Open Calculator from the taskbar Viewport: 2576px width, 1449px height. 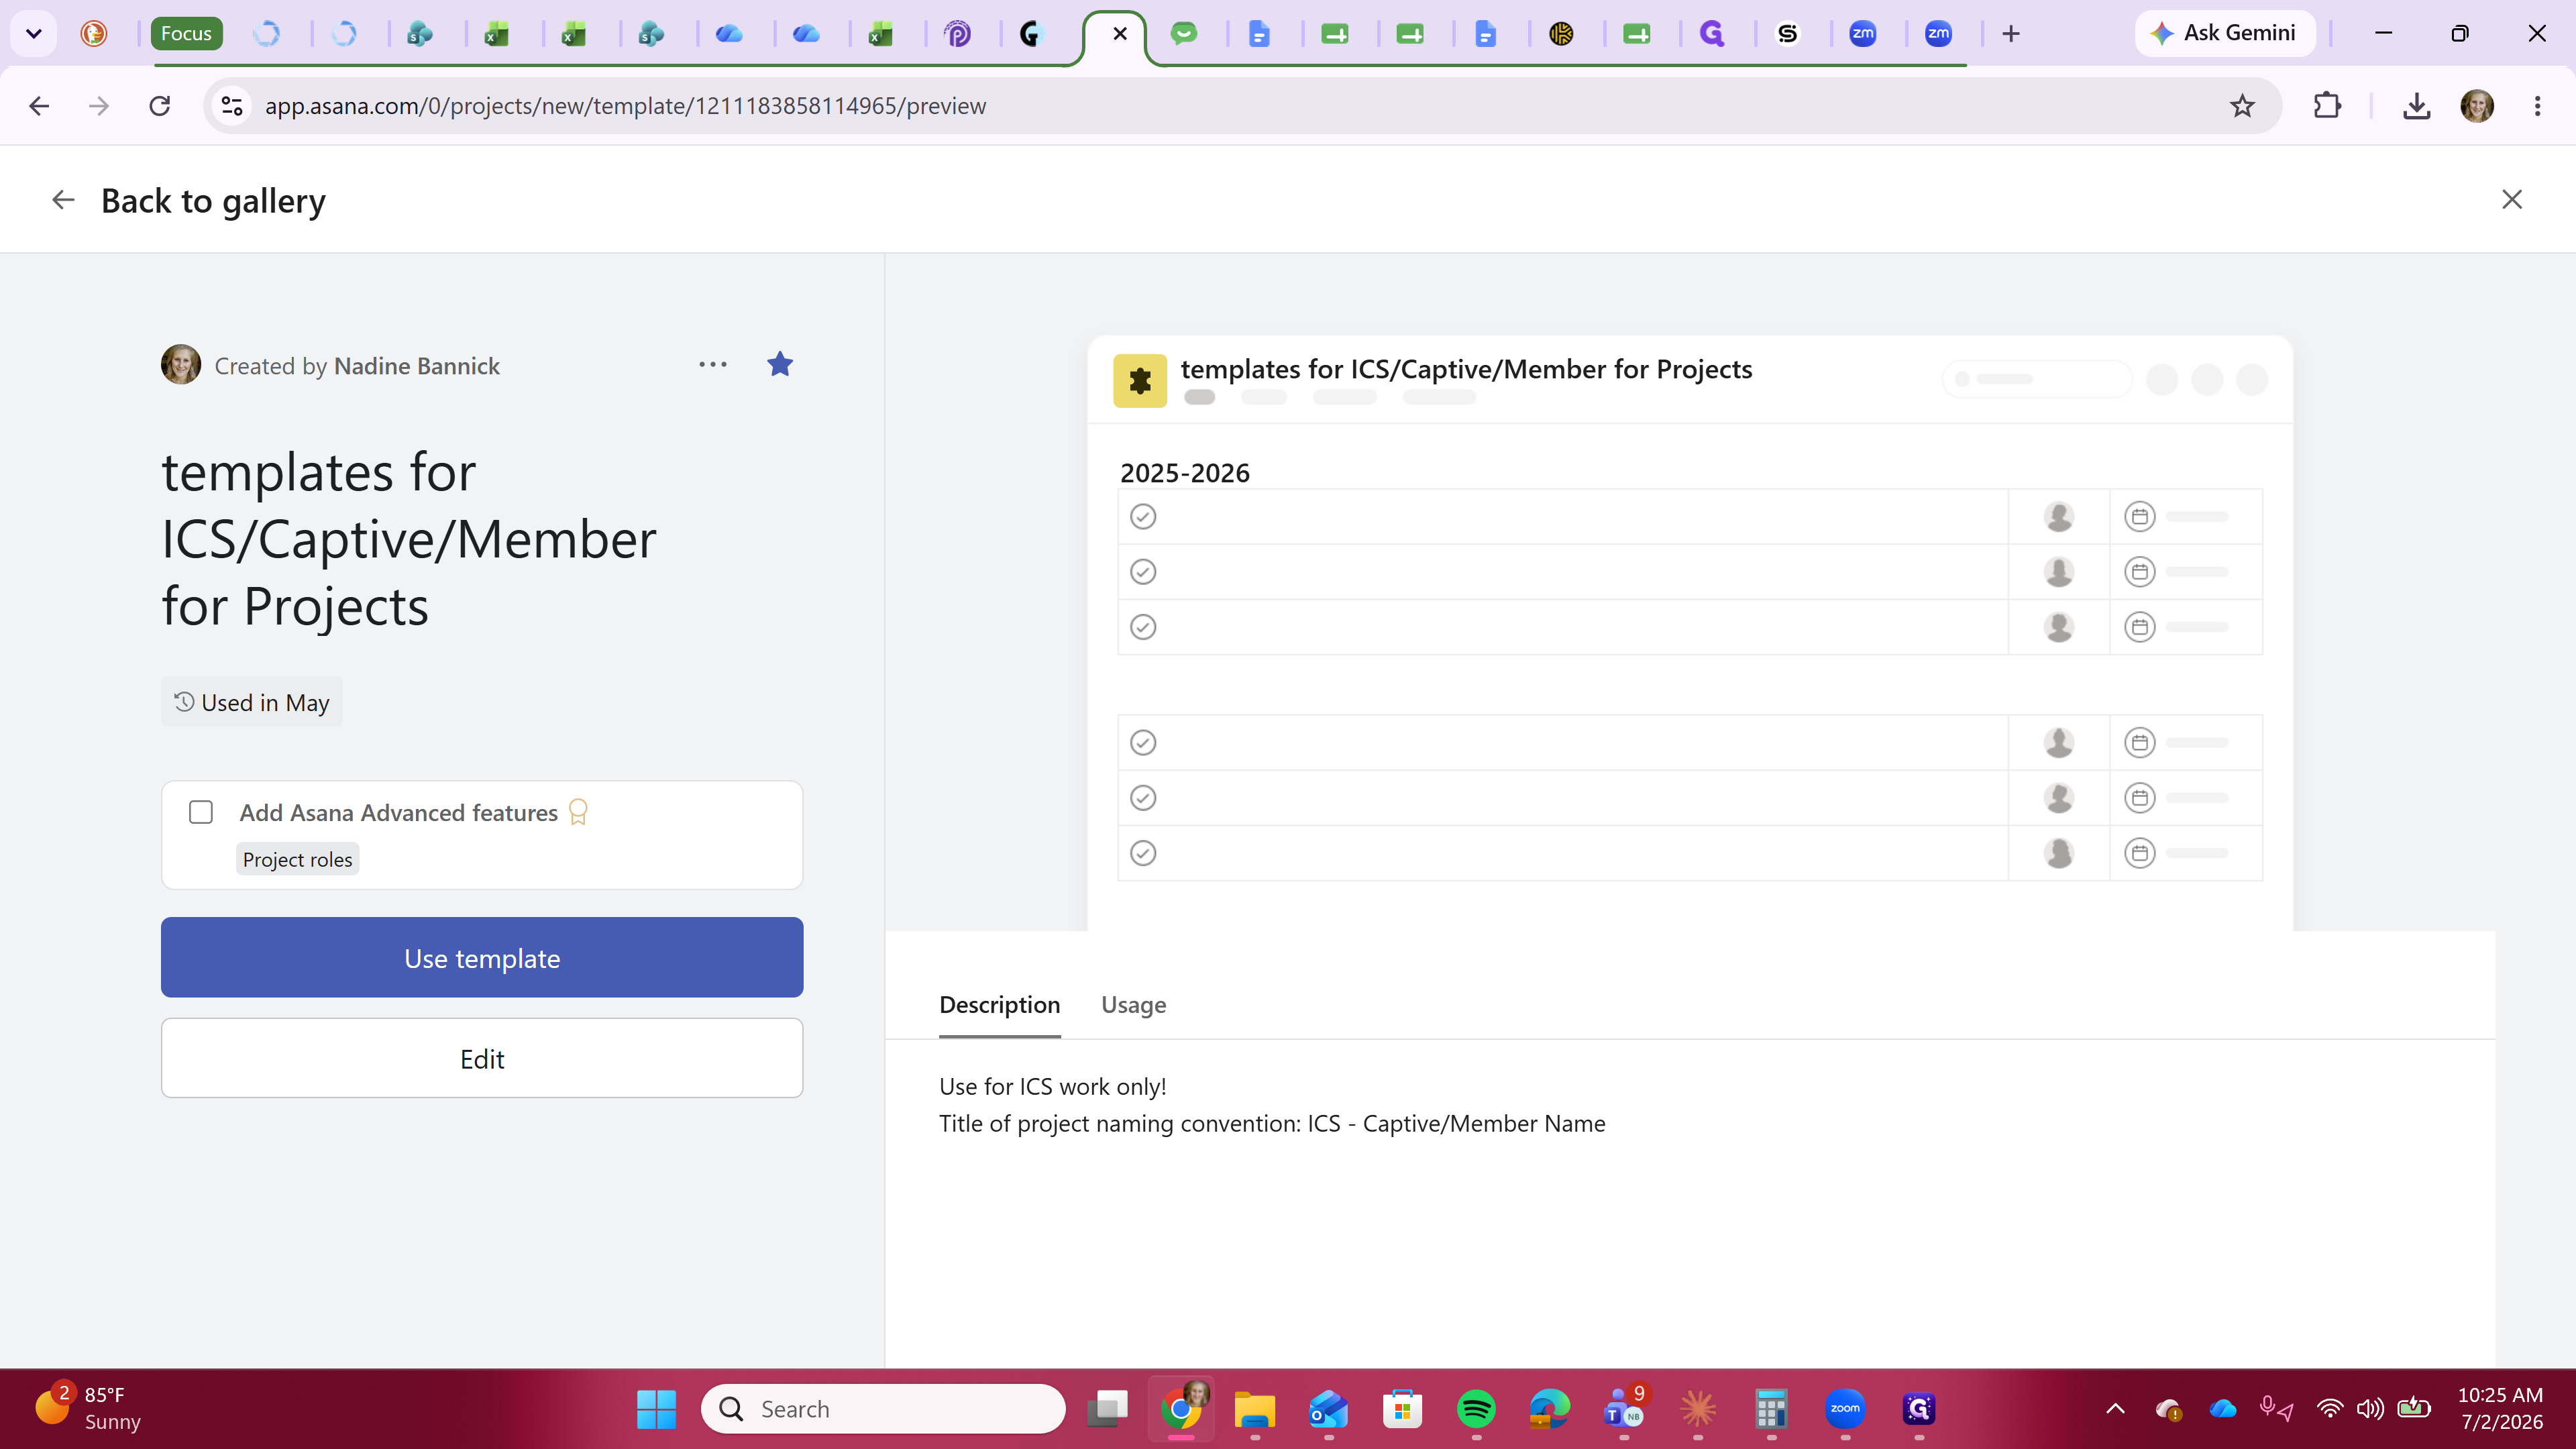coord(1771,1409)
